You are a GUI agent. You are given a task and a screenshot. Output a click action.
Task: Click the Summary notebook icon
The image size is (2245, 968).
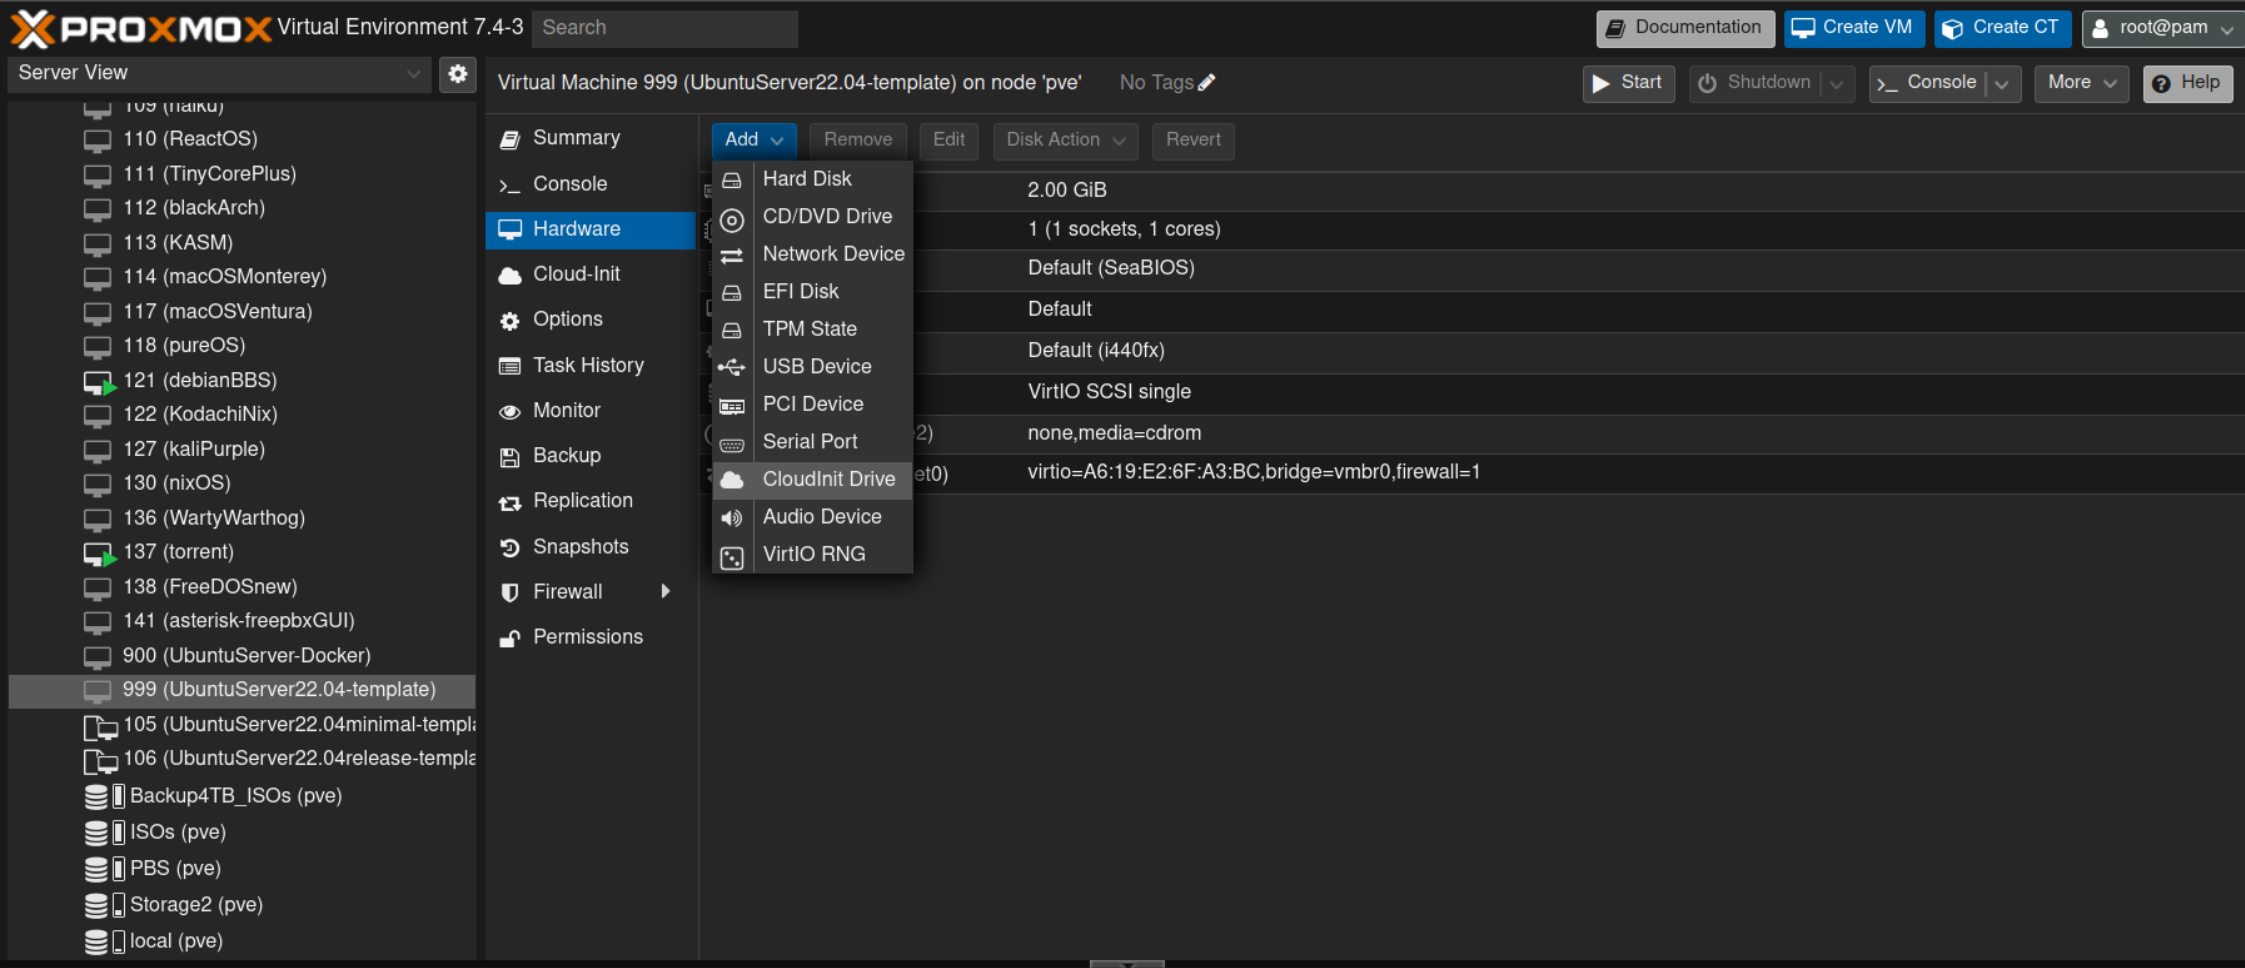point(510,139)
